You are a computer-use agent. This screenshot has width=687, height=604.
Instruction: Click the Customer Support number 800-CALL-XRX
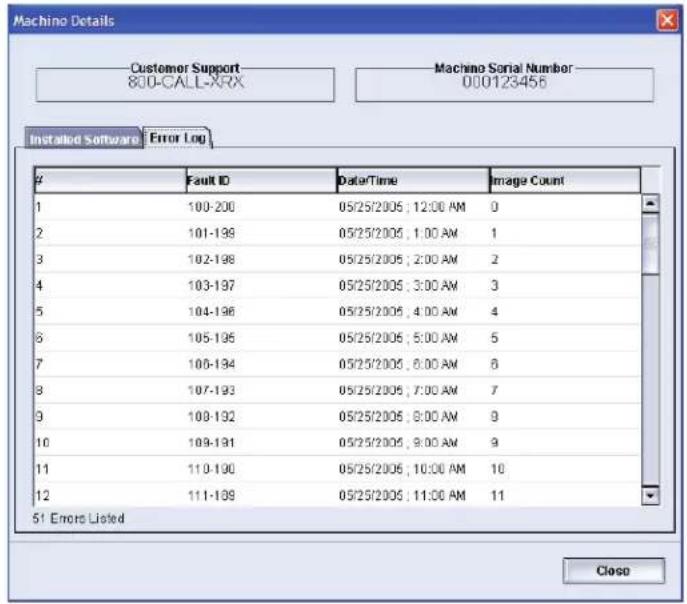tap(185, 82)
